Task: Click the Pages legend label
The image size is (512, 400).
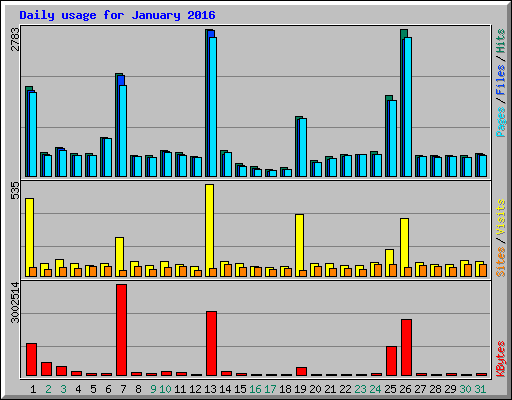Action: pyautogui.click(x=501, y=122)
